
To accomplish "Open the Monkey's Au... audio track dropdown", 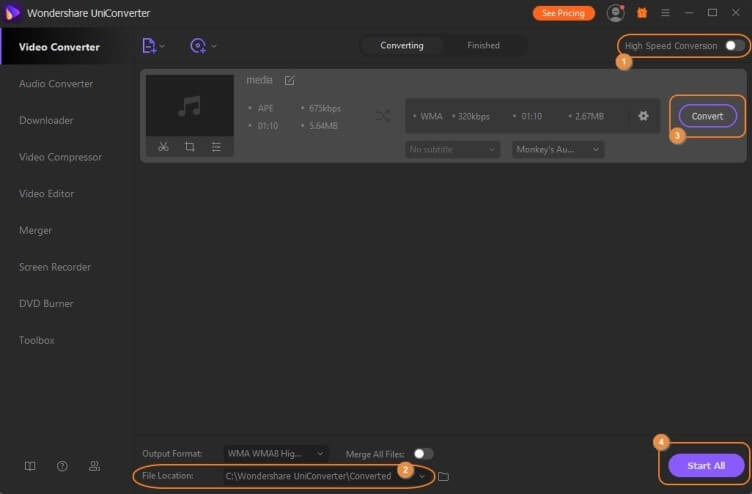I will [558, 149].
